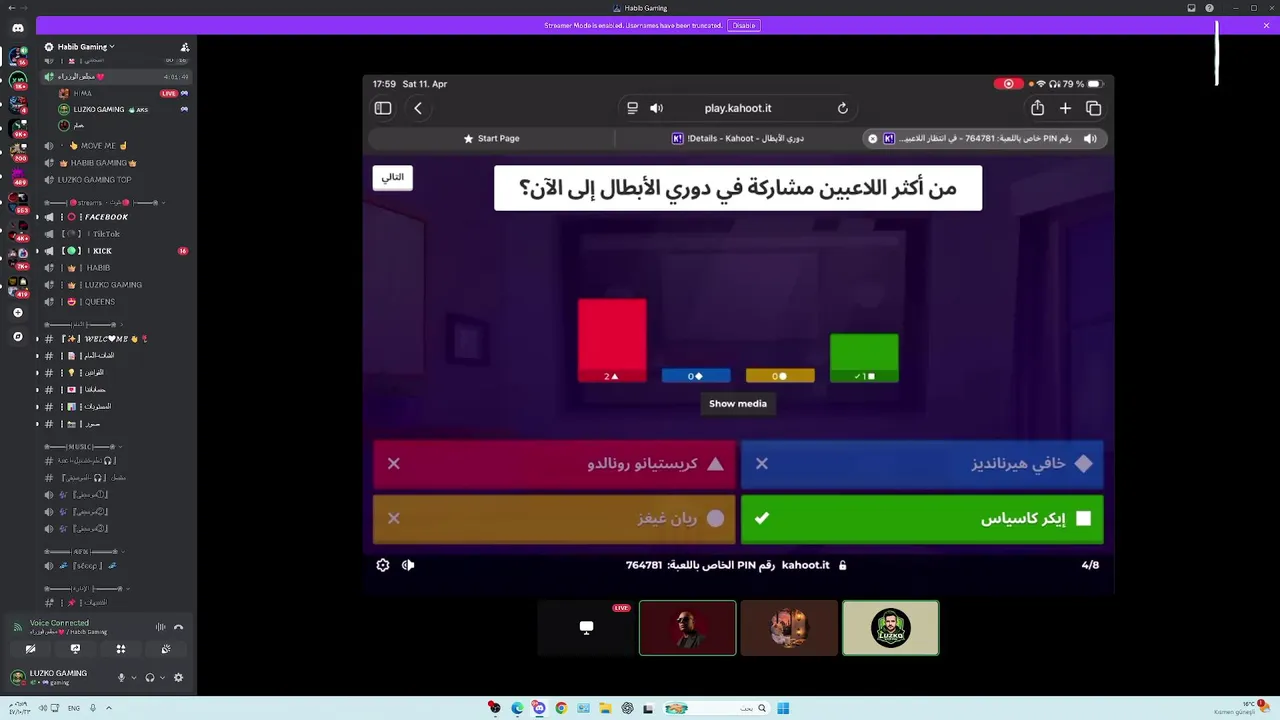
Task: Open the page reader menu icon
Action: pyautogui.click(x=632, y=108)
